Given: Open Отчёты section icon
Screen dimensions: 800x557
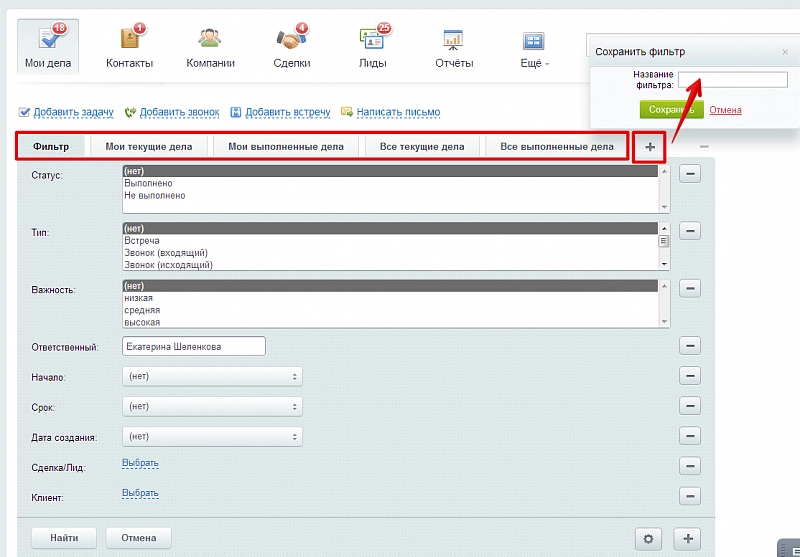Looking at the screenshot, I should tap(453, 41).
